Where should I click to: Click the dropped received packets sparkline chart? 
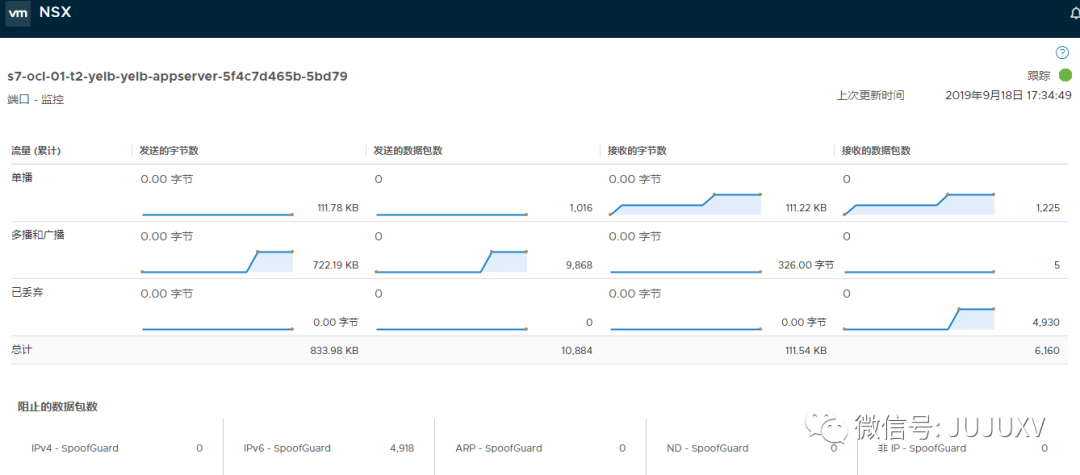920,319
